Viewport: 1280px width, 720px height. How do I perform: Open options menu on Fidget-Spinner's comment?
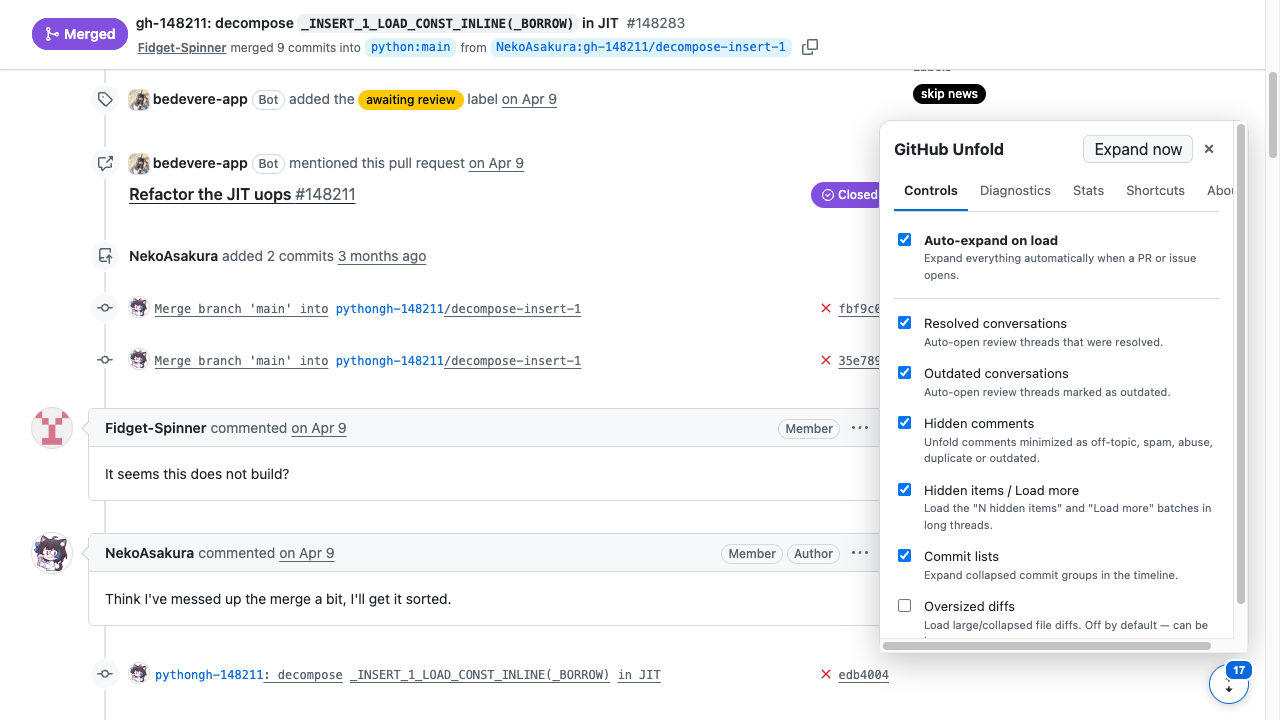[x=860, y=428]
